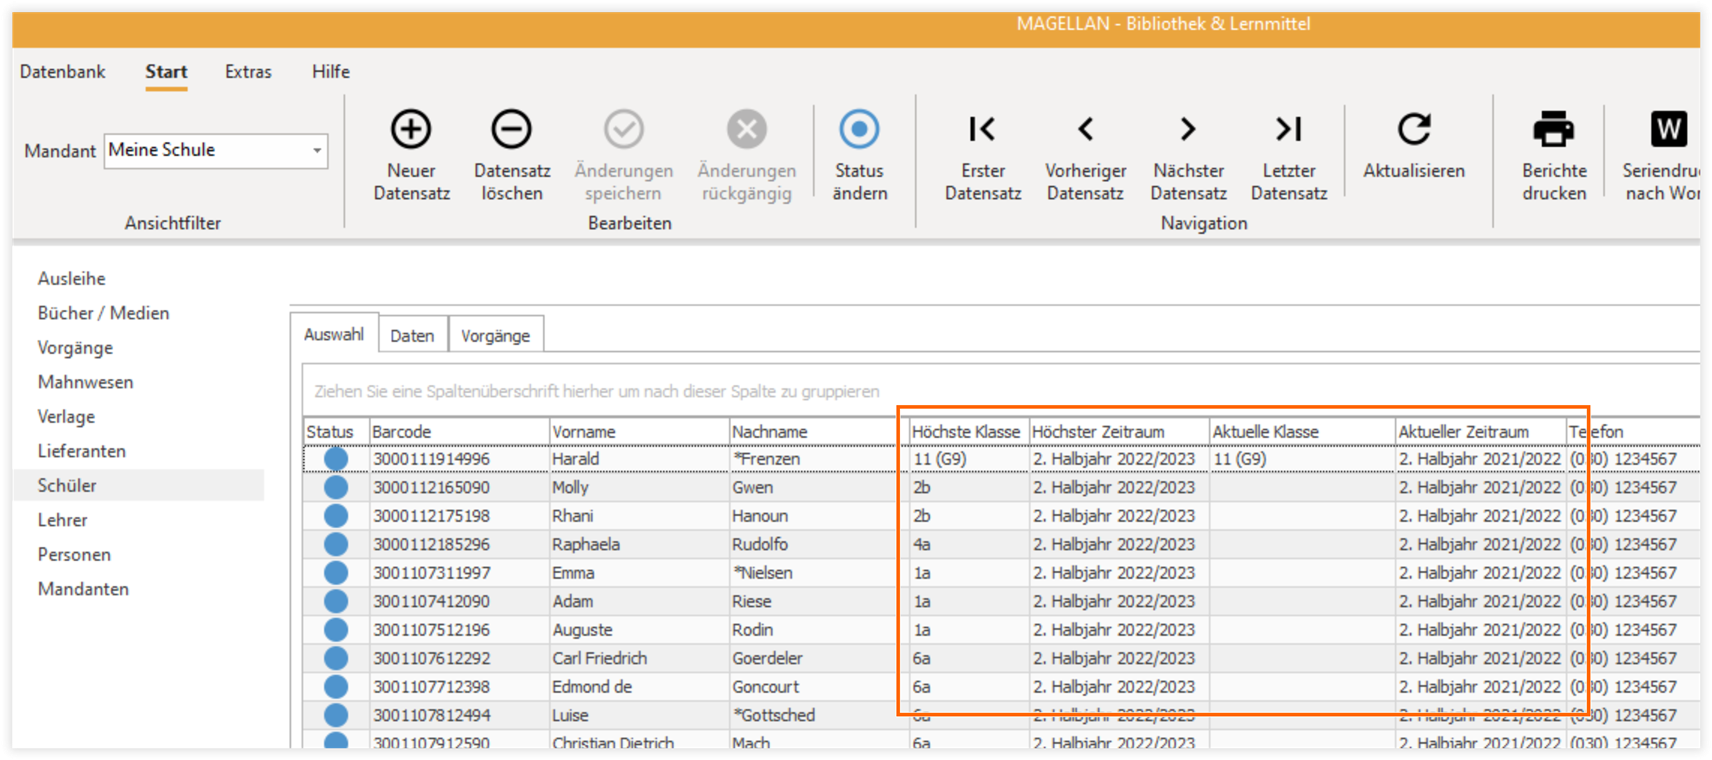Open the Extras menu
The image size is (1712, 760).
click(248, 72)
